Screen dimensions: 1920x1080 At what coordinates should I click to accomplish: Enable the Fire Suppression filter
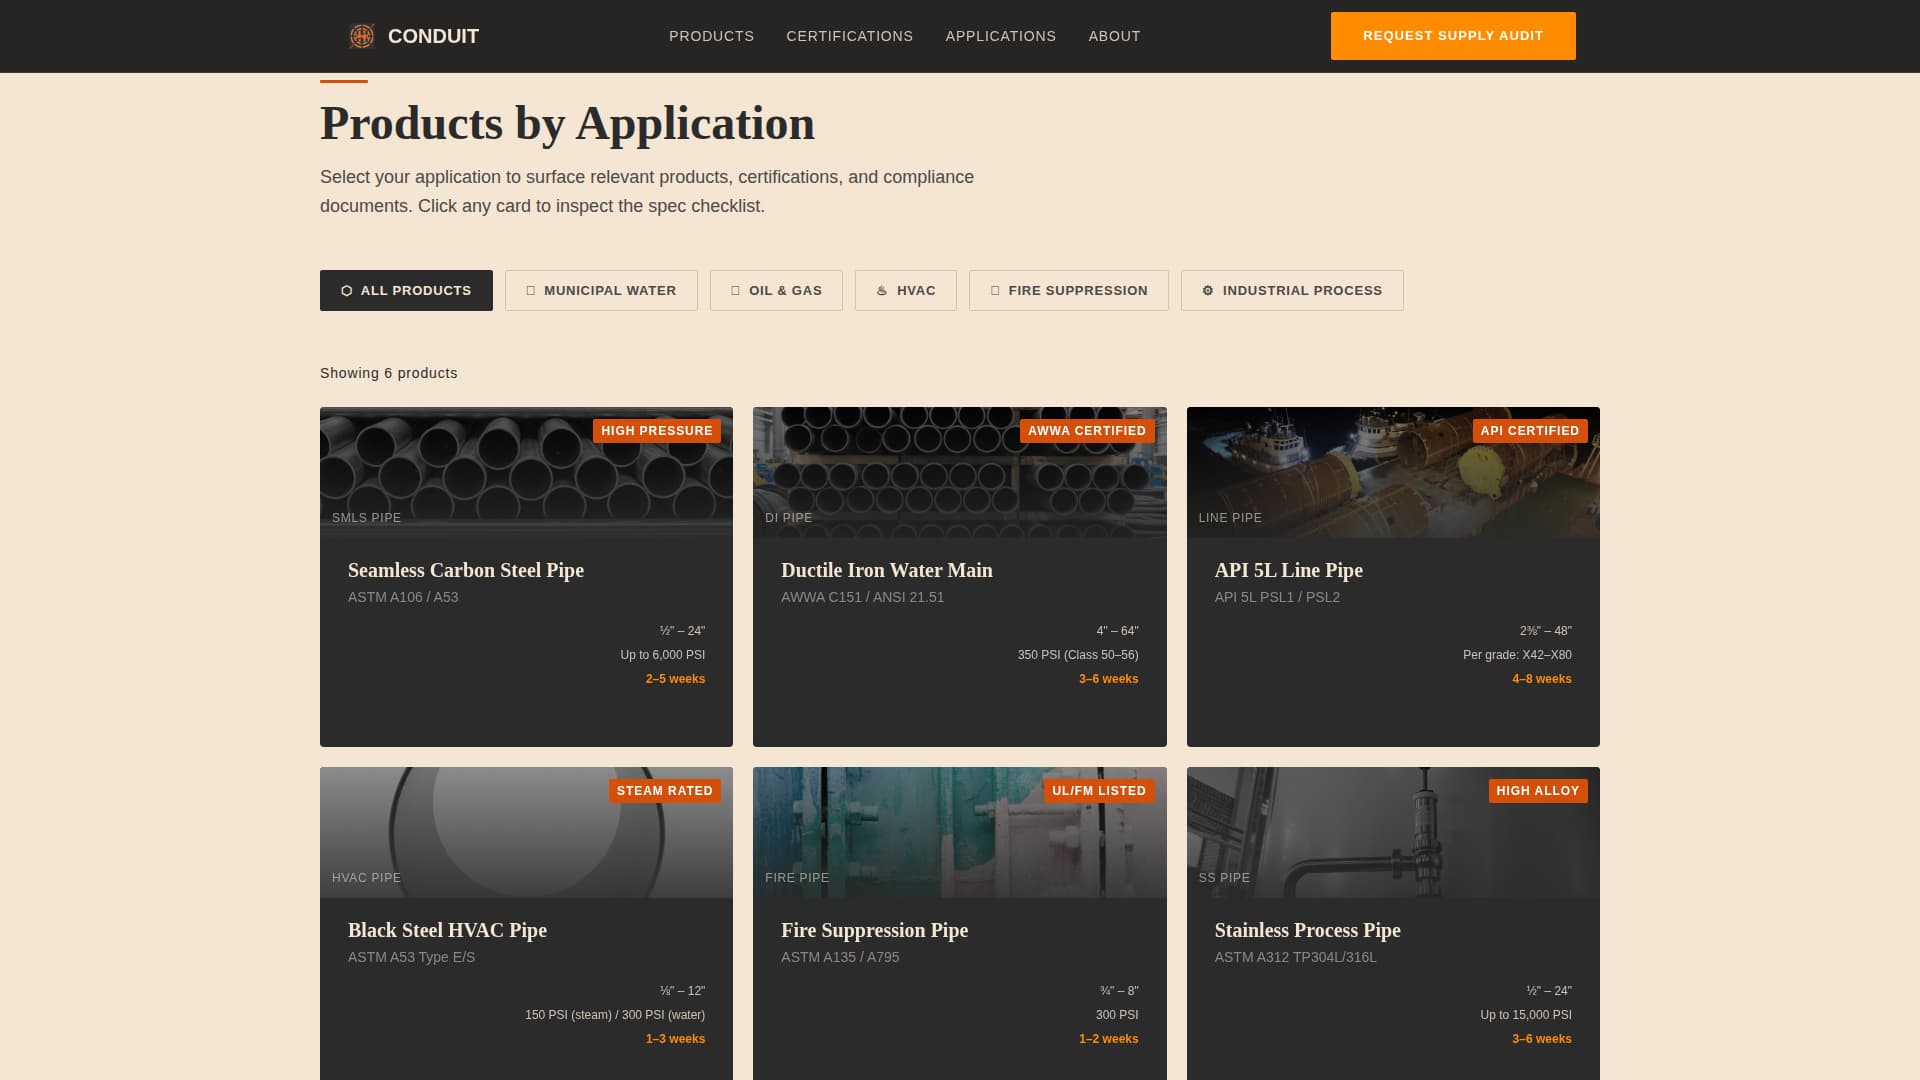(1068, 290)
